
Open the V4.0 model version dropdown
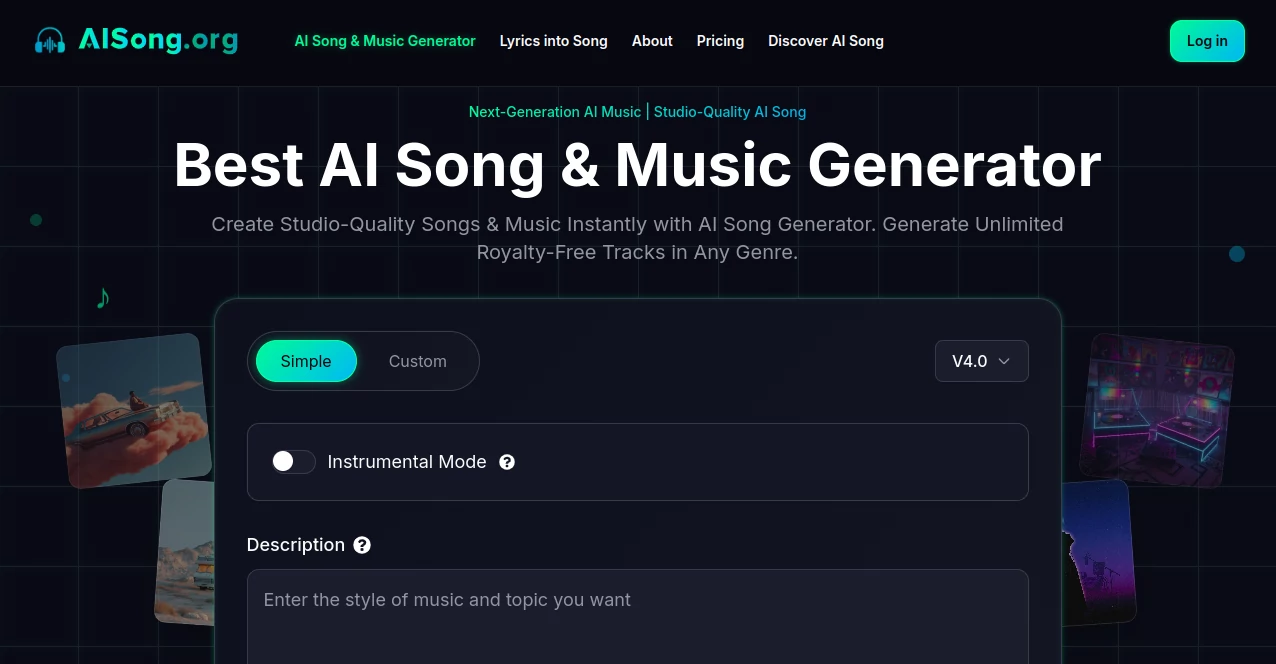pos(981,361)
